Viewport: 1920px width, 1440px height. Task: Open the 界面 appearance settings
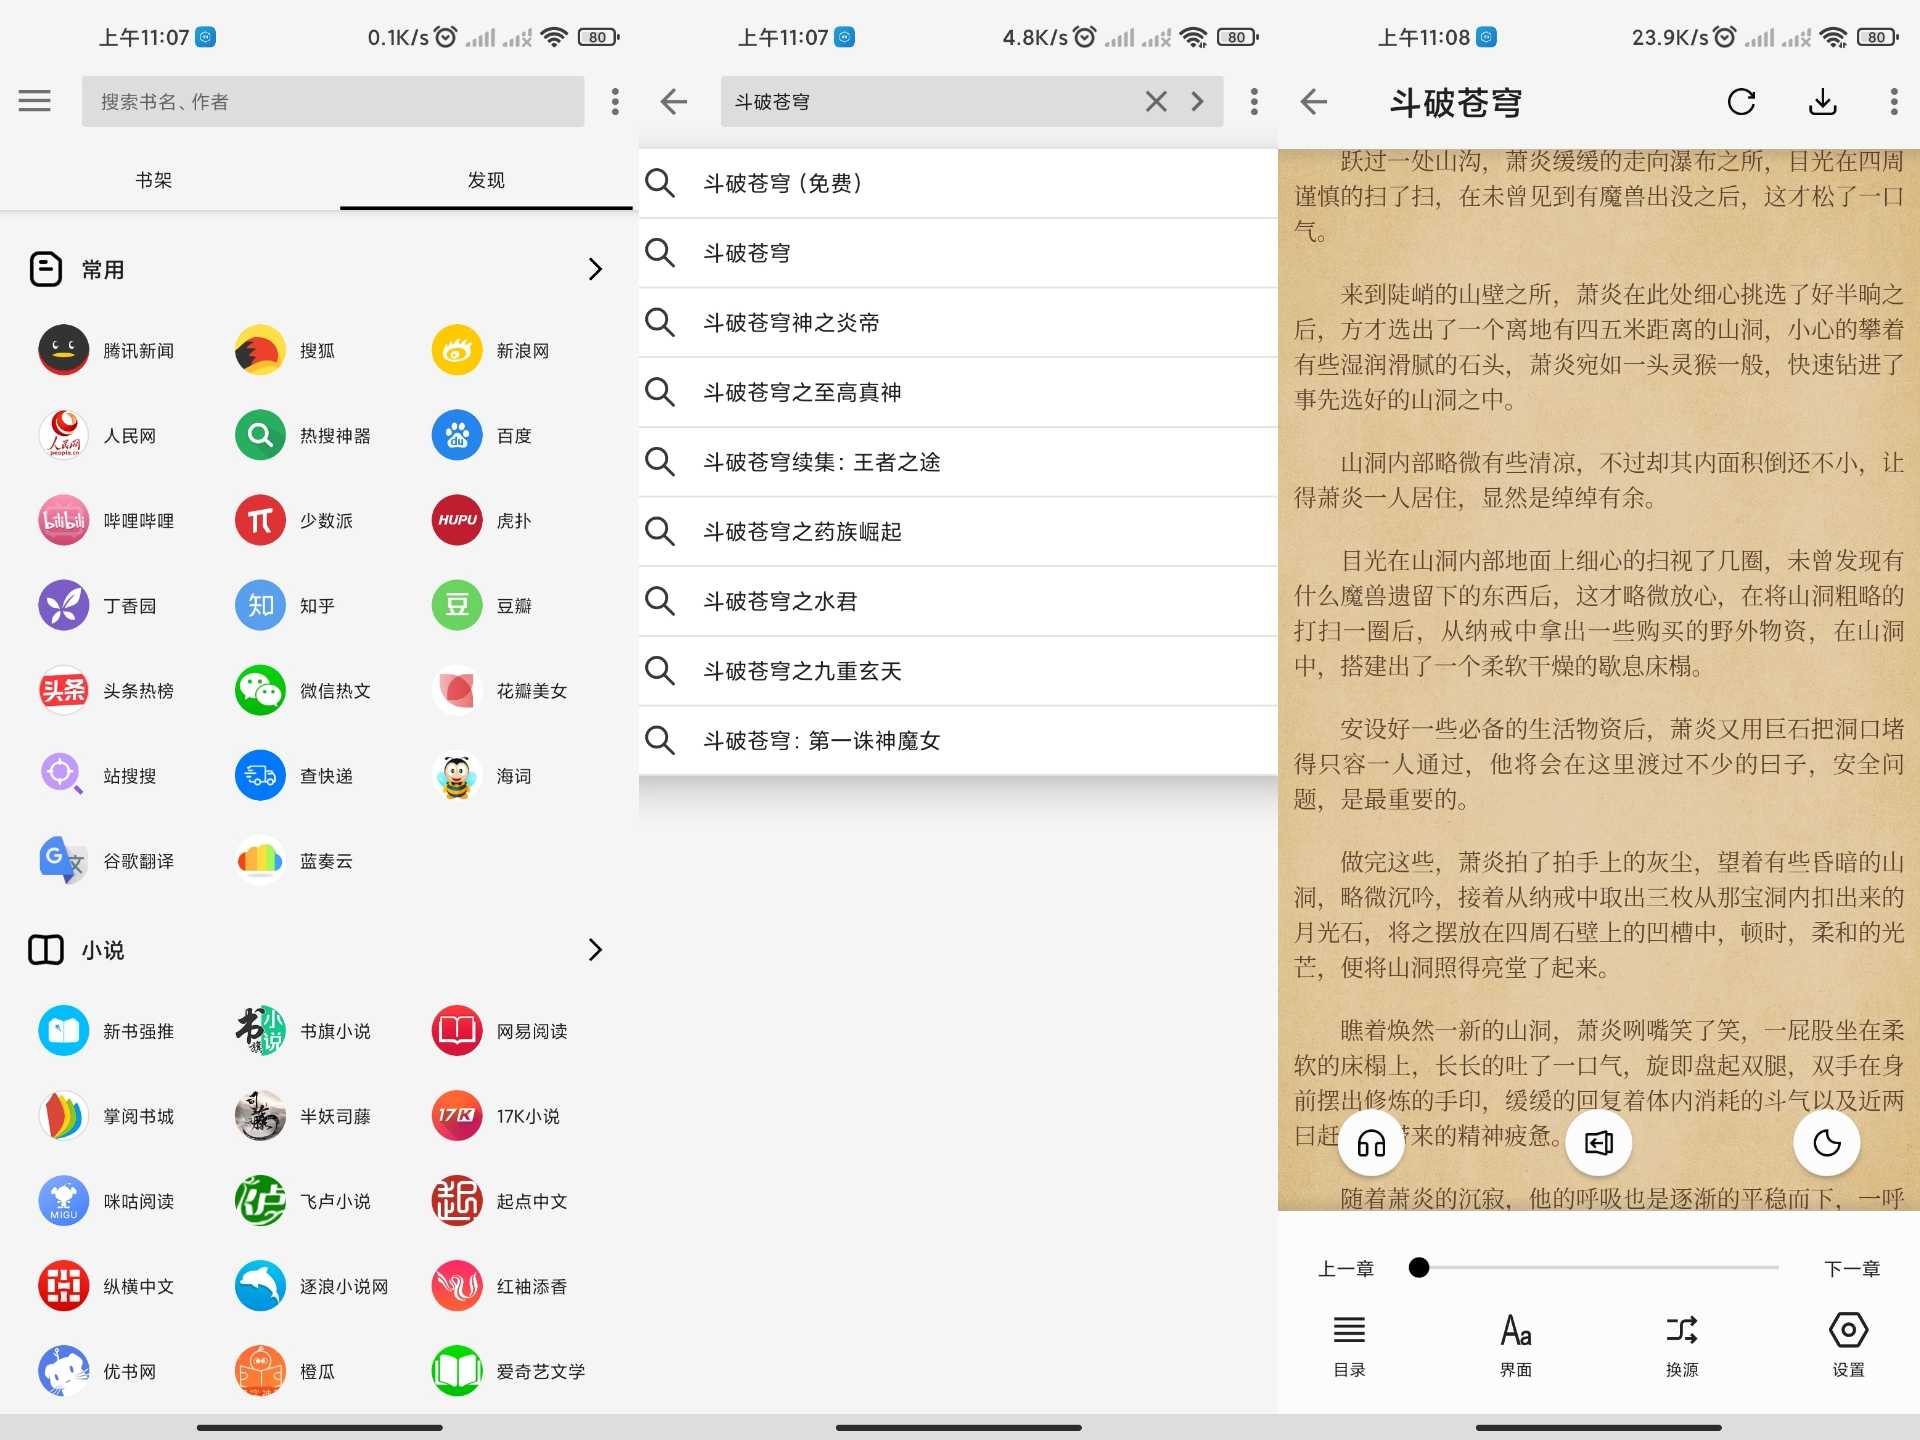[1515, 1345]
